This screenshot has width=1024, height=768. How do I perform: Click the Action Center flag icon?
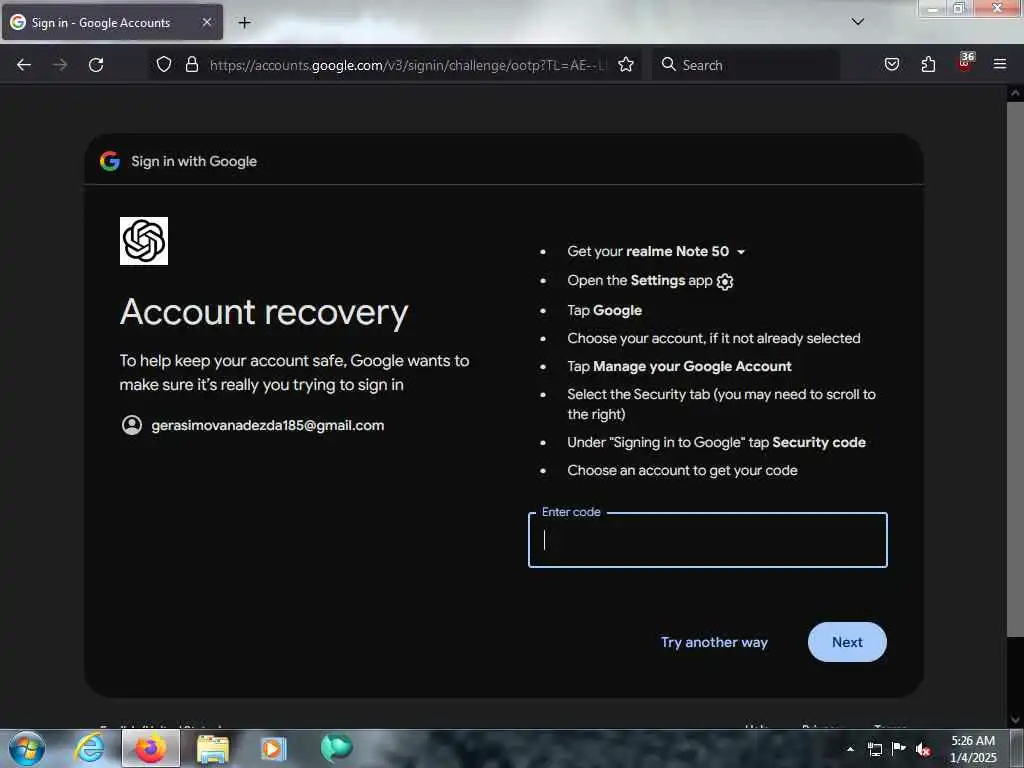[899, 748]
